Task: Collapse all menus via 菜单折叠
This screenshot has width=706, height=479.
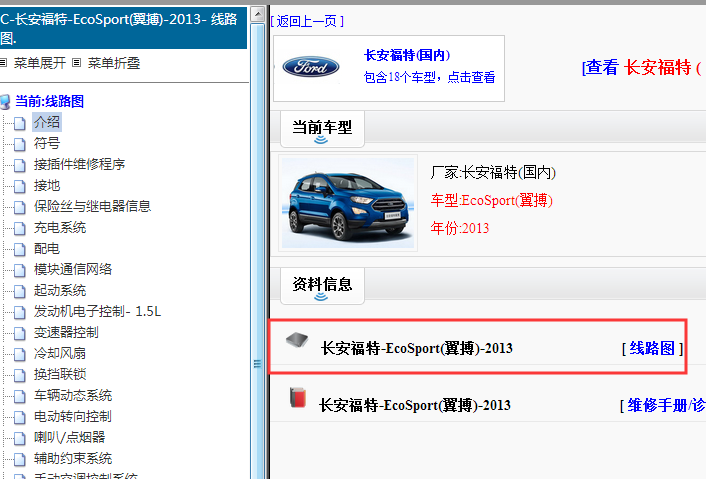Action: pyautogui.click(x=113, y=63)
